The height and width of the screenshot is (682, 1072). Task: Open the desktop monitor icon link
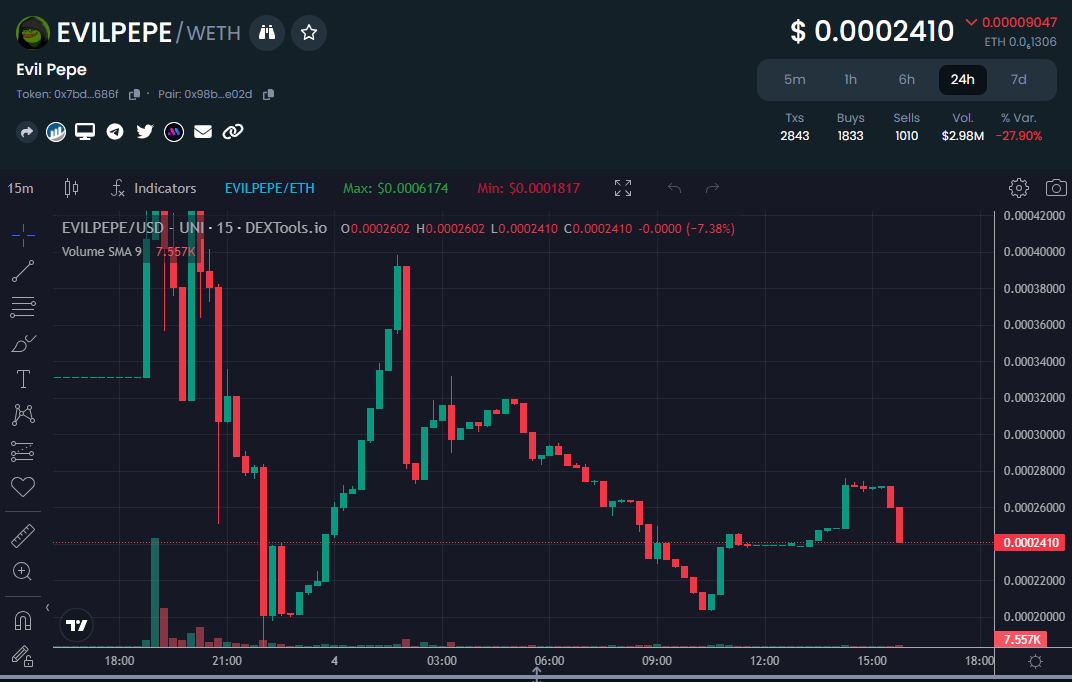click(85, 132)
